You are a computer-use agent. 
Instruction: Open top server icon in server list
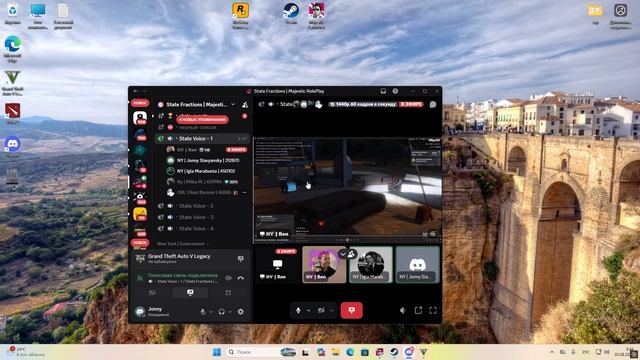pyautogui.click(x=140, y=118)
